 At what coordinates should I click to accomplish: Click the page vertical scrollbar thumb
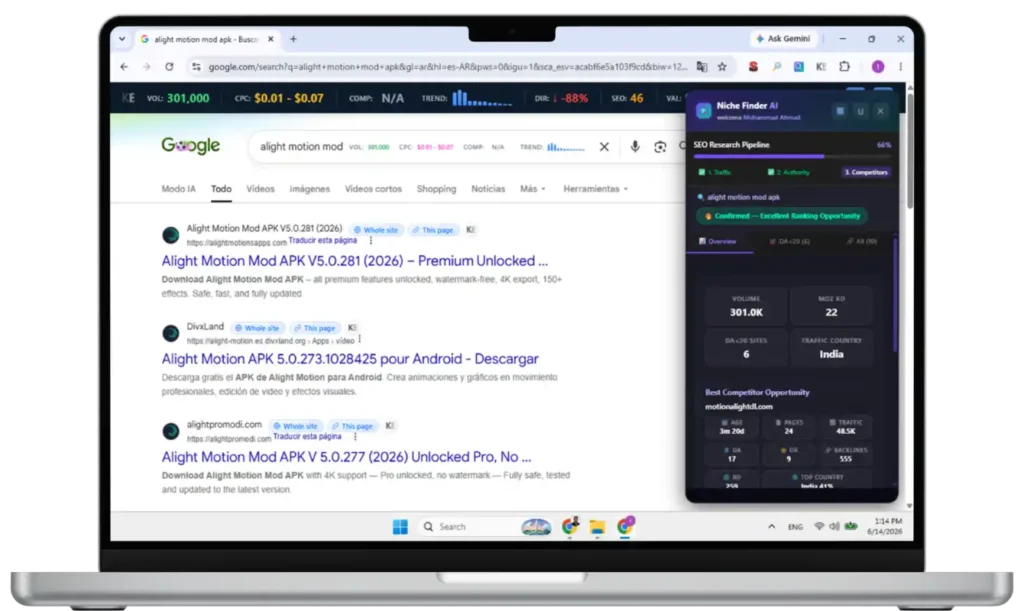tap(909, 150)
